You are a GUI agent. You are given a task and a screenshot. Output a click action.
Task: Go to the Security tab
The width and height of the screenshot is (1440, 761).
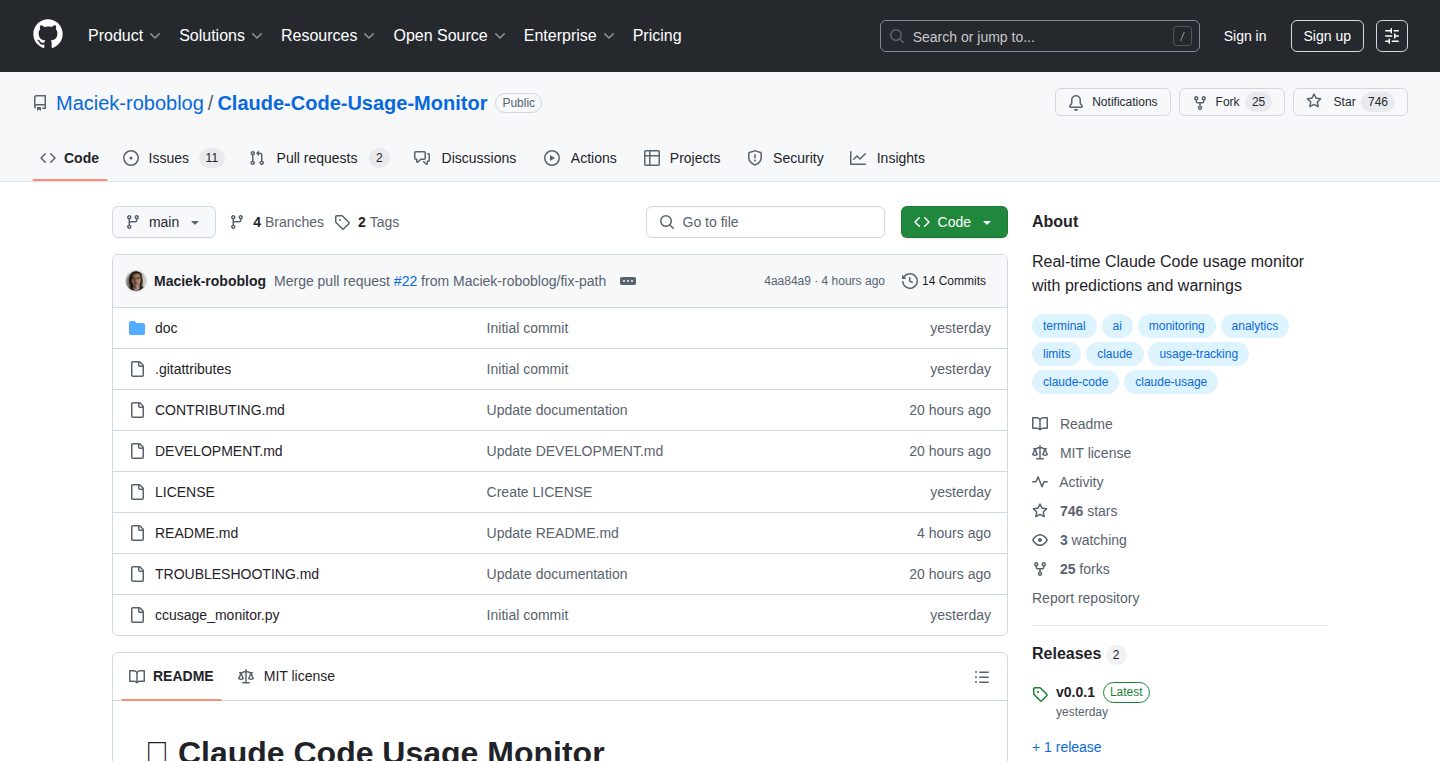[785, 158]
